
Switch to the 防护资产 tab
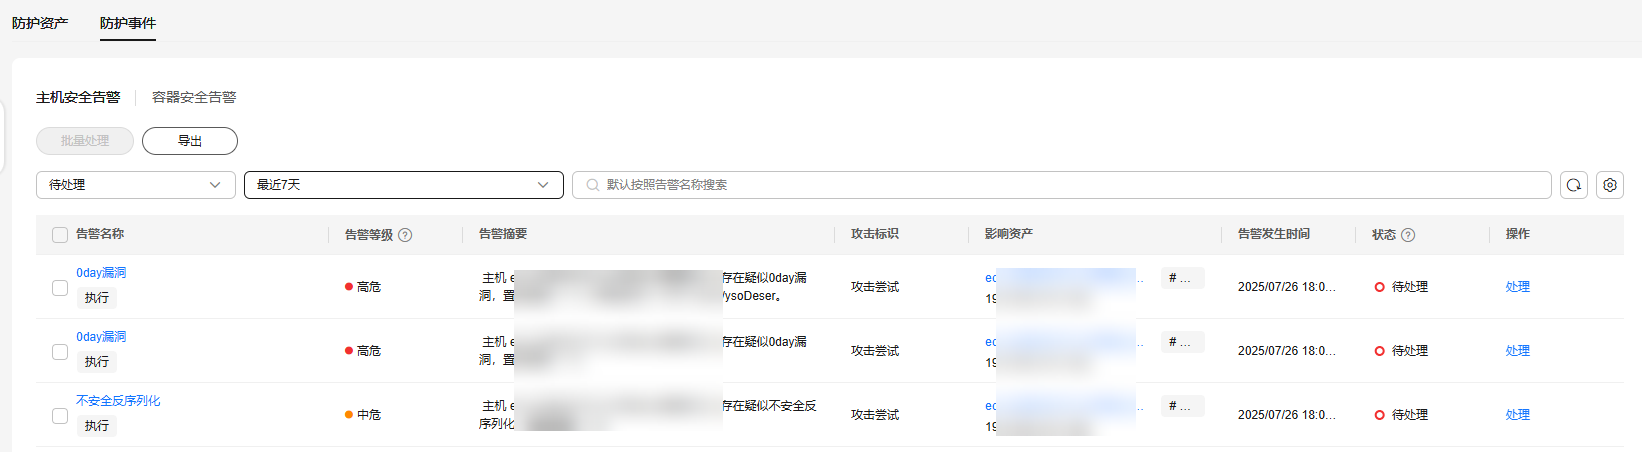point(40,23)
